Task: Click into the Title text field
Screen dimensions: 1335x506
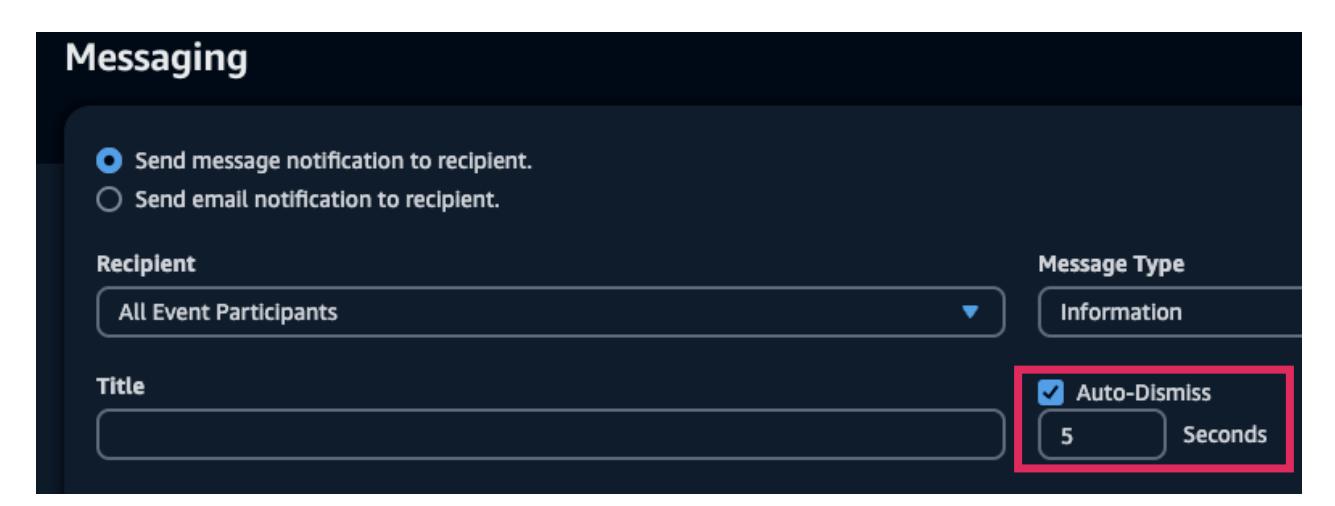Action: pos(550,435)
